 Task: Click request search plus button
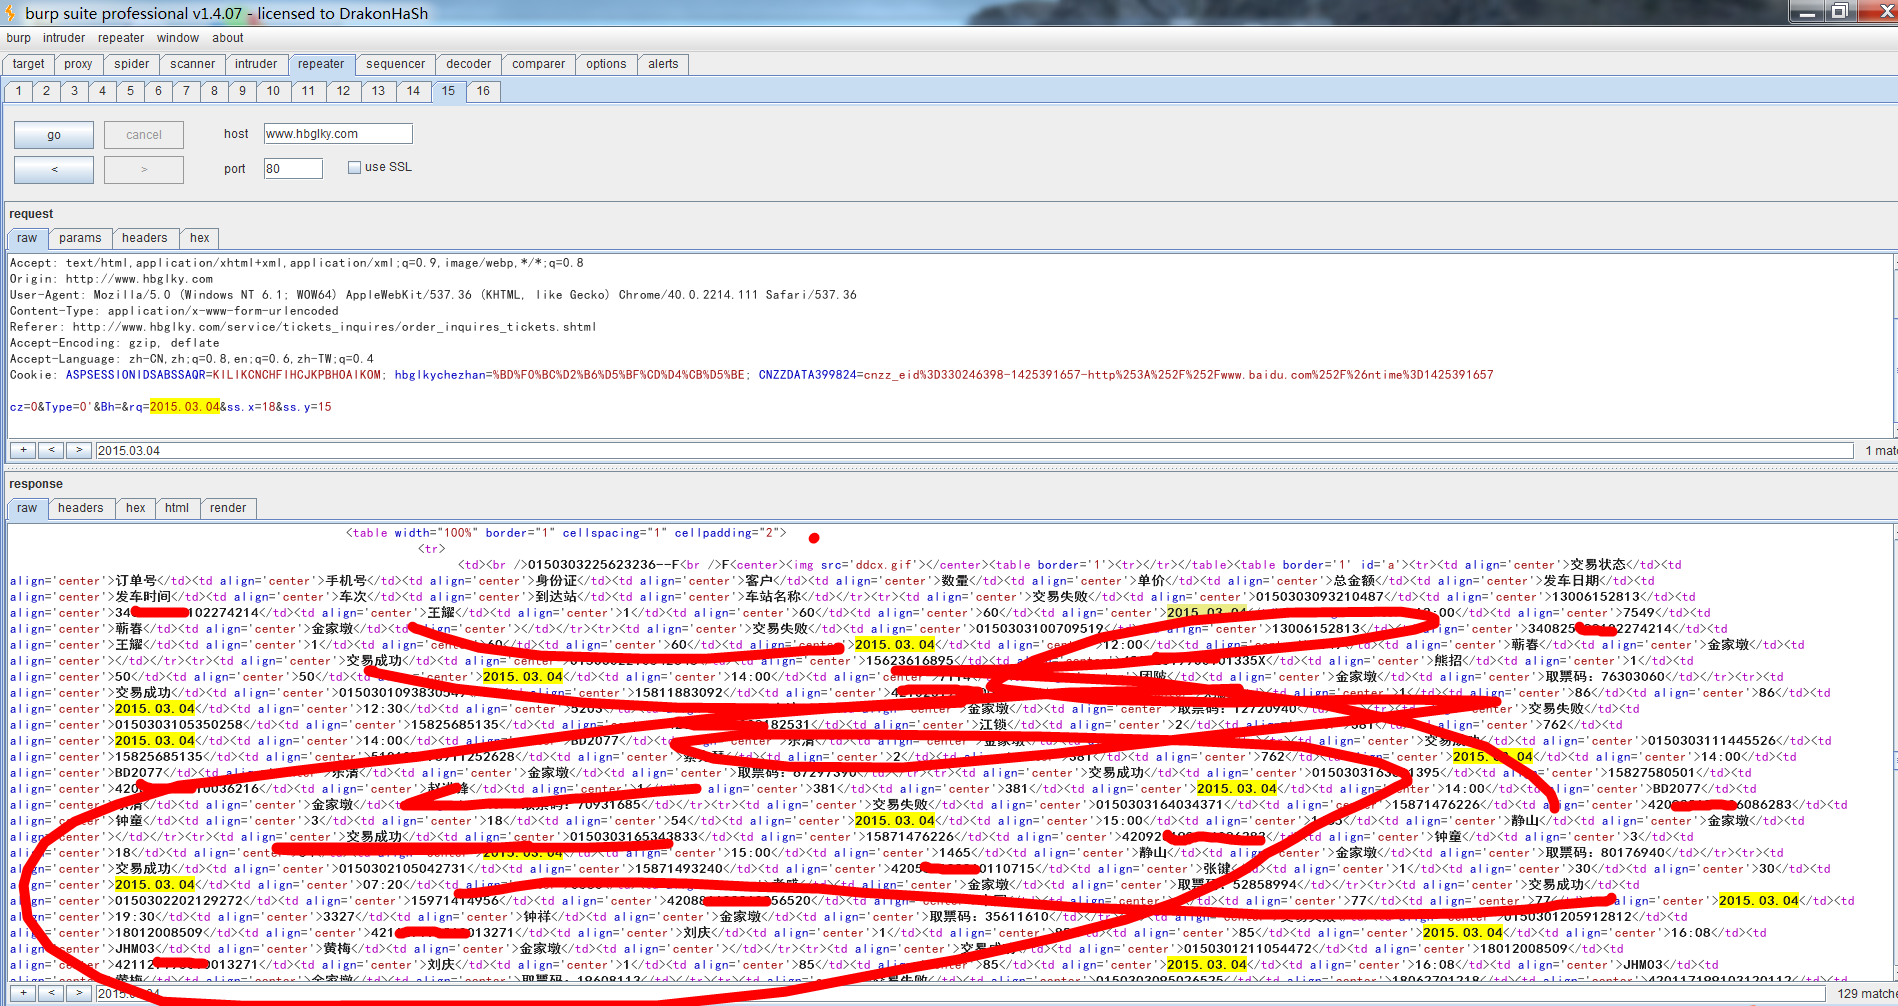[x=23, y=450]
